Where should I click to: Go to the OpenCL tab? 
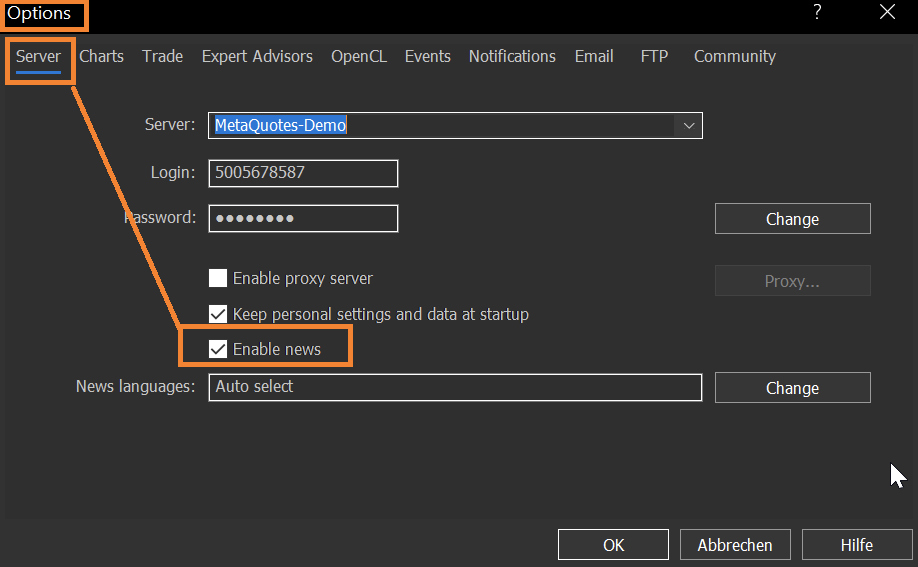click(359, 56)
